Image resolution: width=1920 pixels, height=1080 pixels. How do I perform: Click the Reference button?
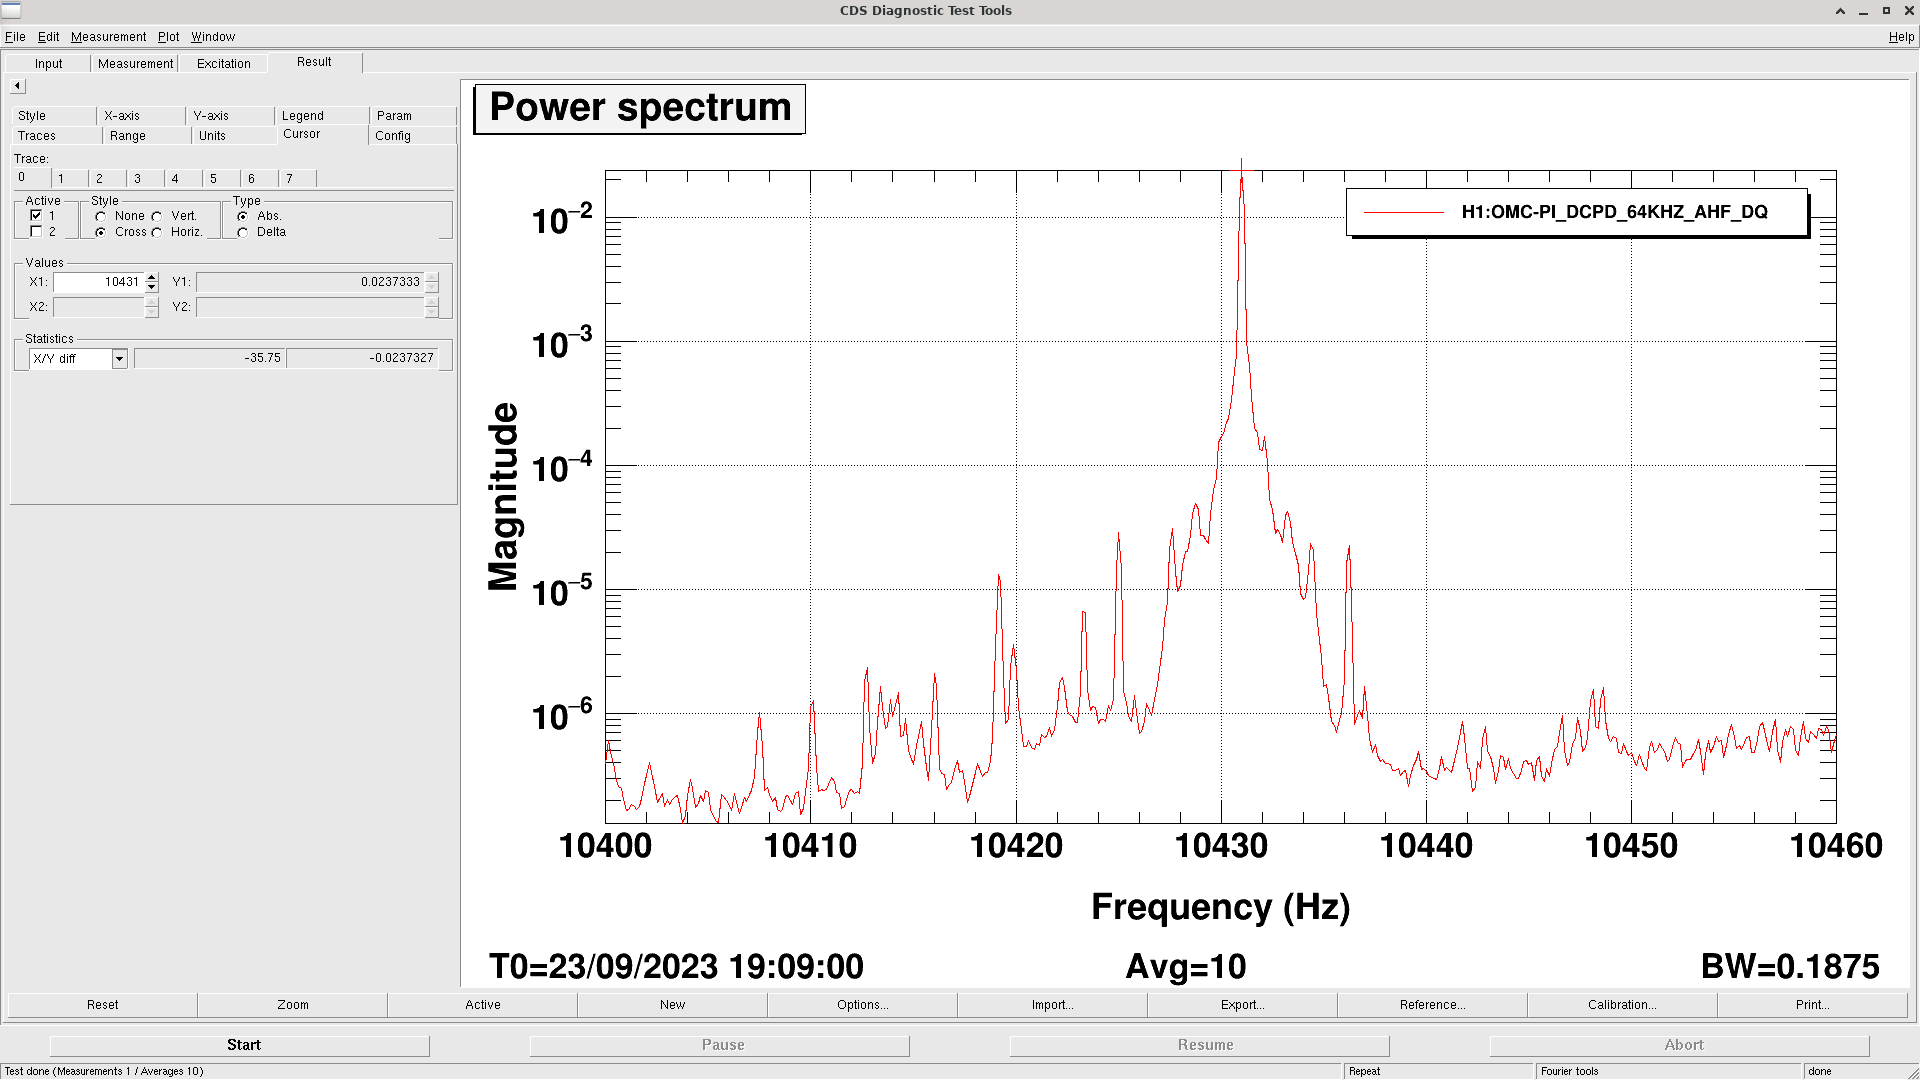click(1432, 1005)
